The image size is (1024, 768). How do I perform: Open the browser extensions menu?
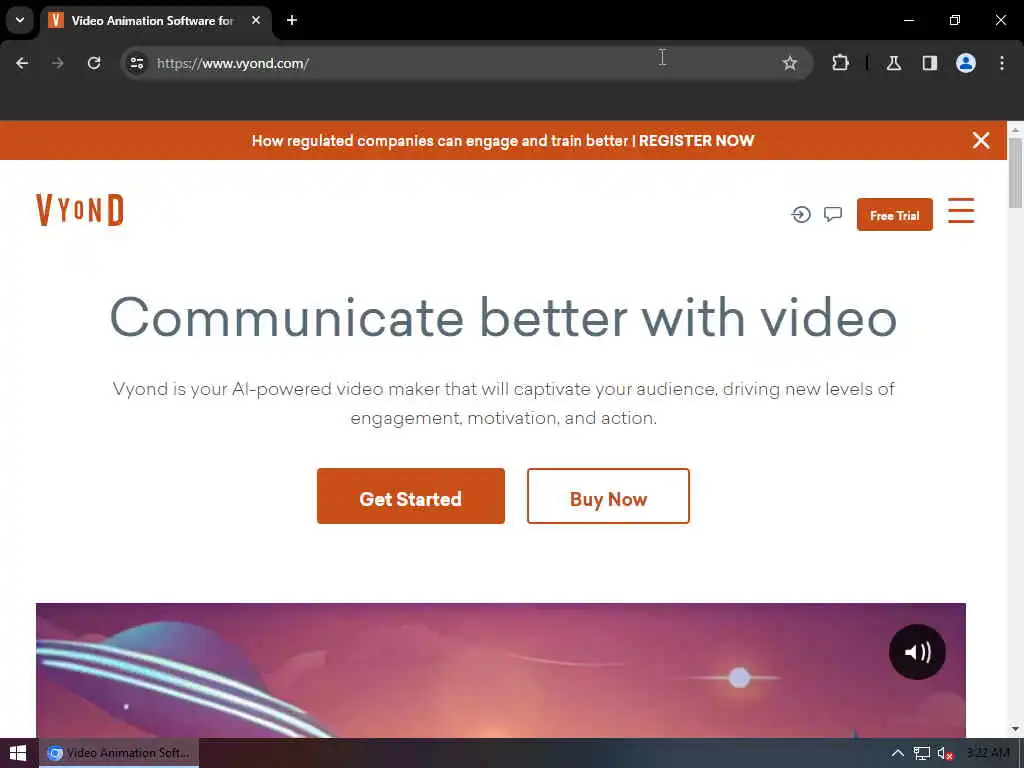[840, 63]
